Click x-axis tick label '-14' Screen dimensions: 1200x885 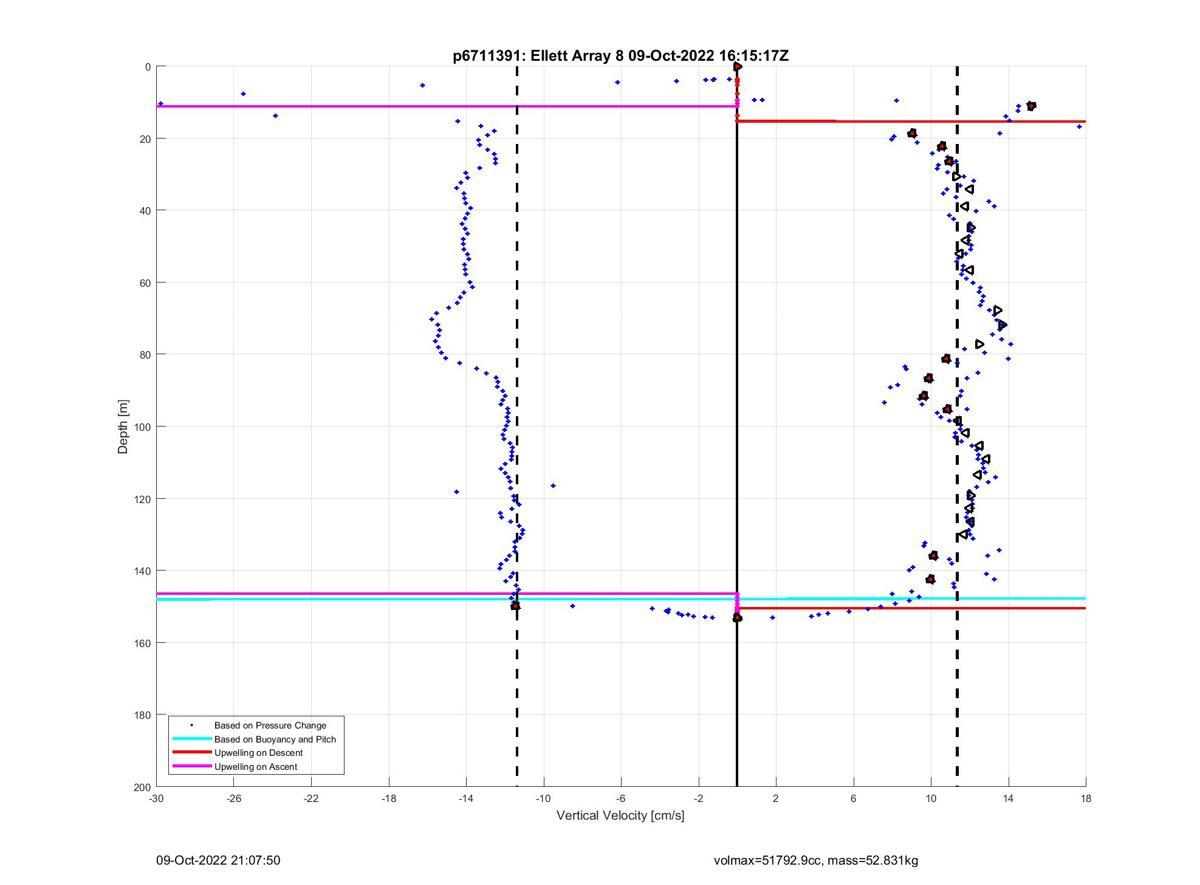point(466,798)
